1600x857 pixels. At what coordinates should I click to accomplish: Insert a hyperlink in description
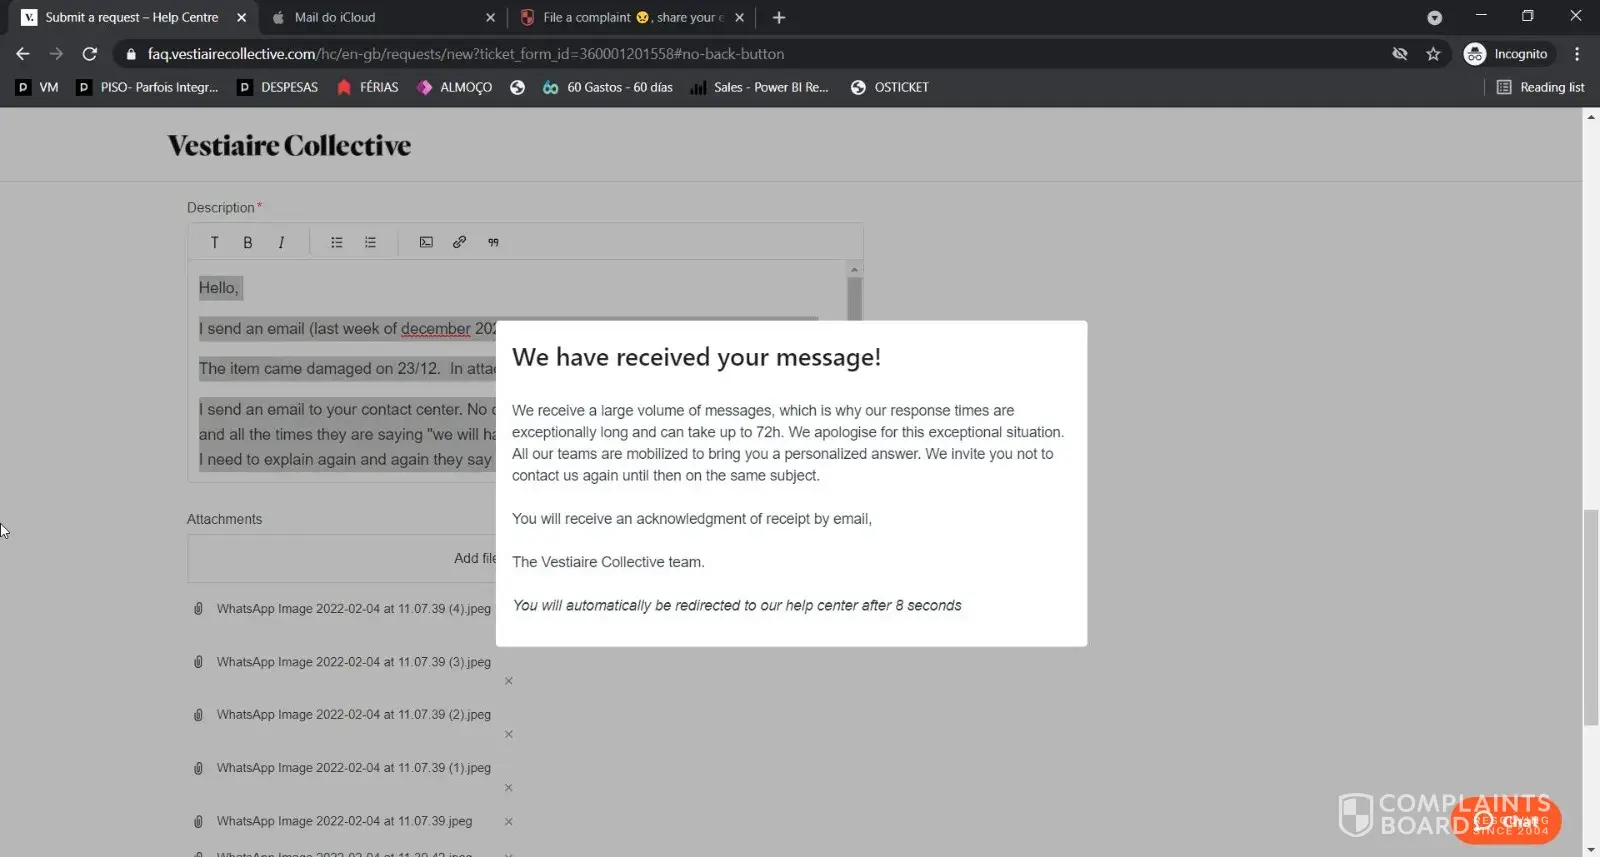pyautogui.click(x=459, y=242)
